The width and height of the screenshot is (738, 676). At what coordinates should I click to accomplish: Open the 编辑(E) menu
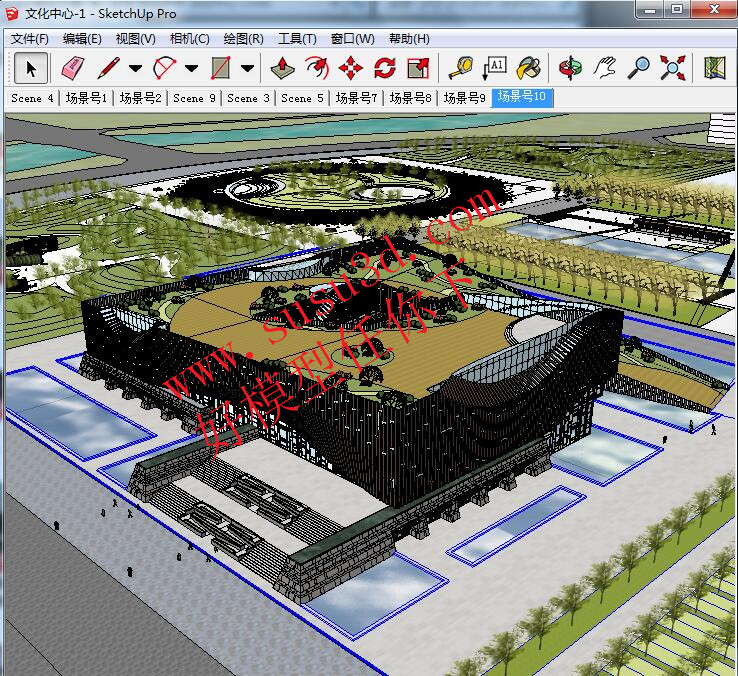click(x=82, y=39)
